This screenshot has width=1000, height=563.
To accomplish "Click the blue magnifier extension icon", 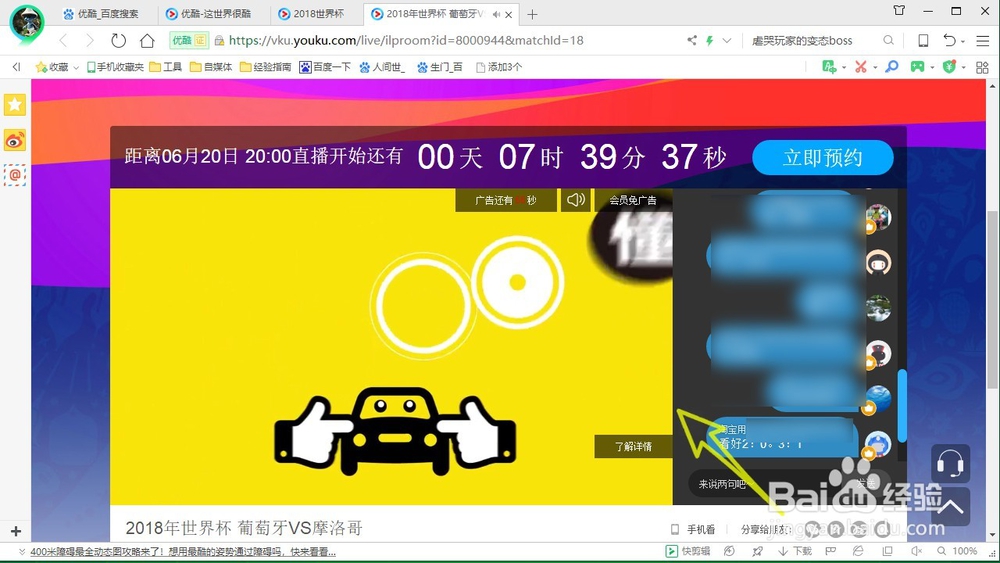I will pos(892,66).
